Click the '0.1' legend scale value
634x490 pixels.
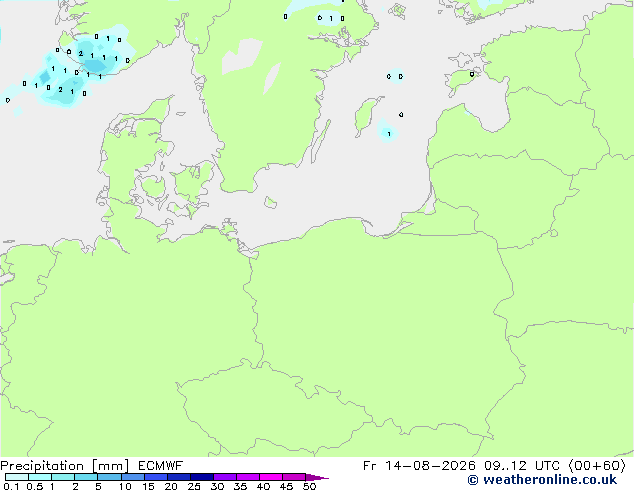click(11, 486)
